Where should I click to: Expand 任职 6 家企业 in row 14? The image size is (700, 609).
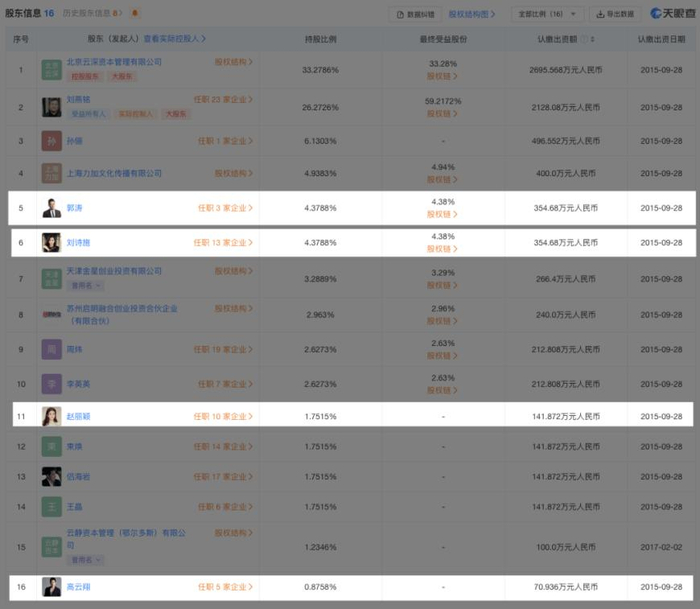225,507
